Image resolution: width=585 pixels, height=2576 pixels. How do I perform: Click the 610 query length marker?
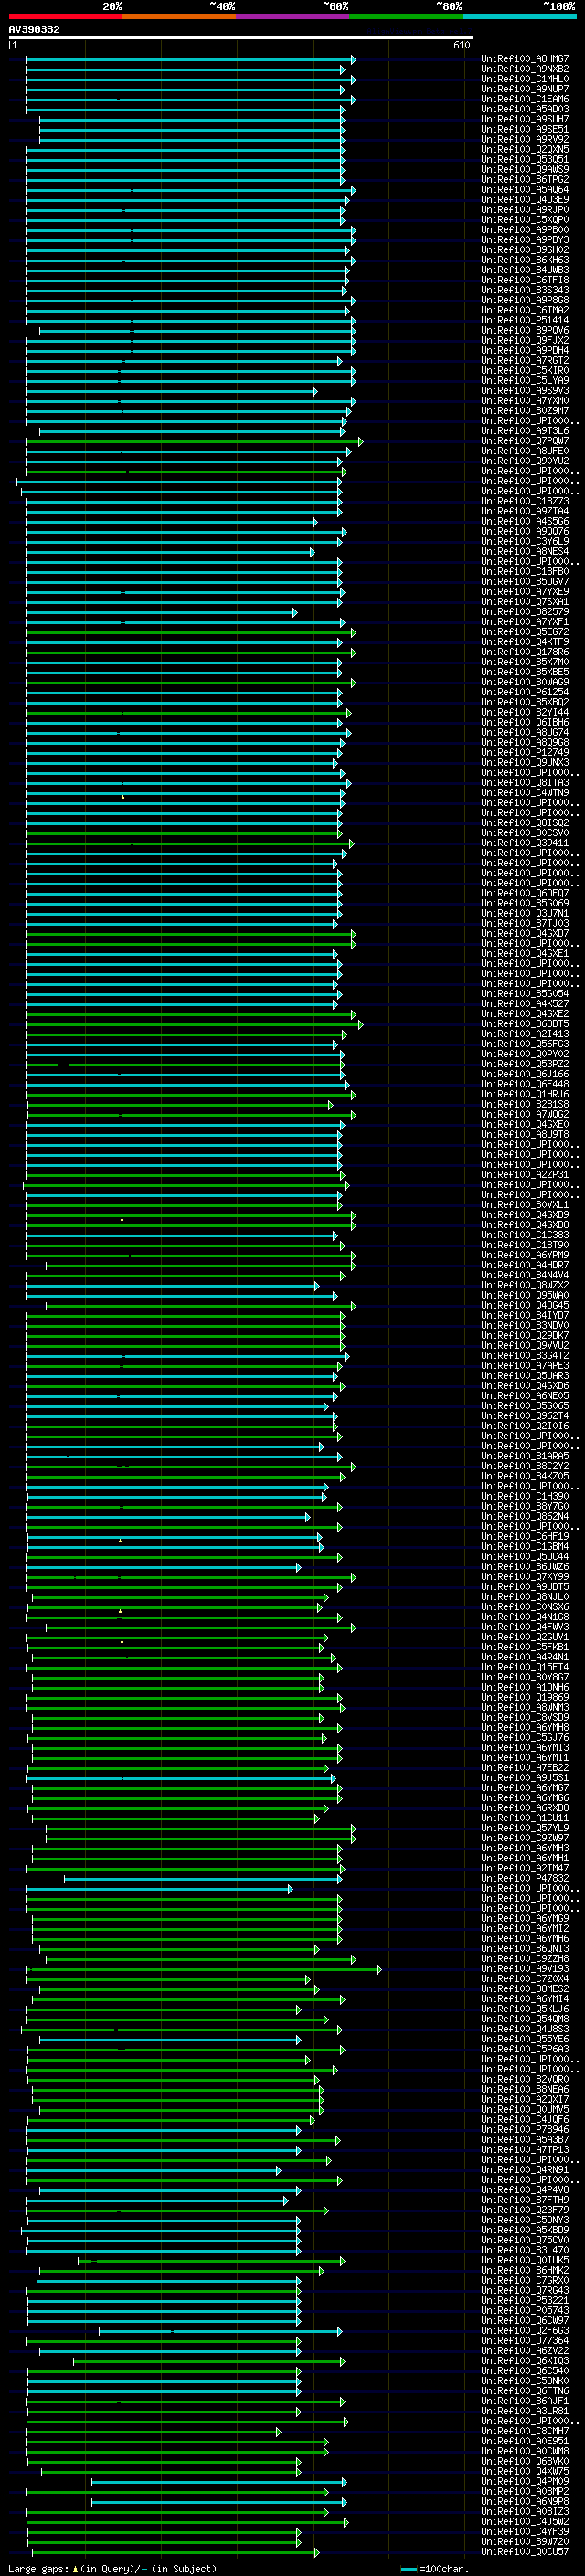point(461,46)
